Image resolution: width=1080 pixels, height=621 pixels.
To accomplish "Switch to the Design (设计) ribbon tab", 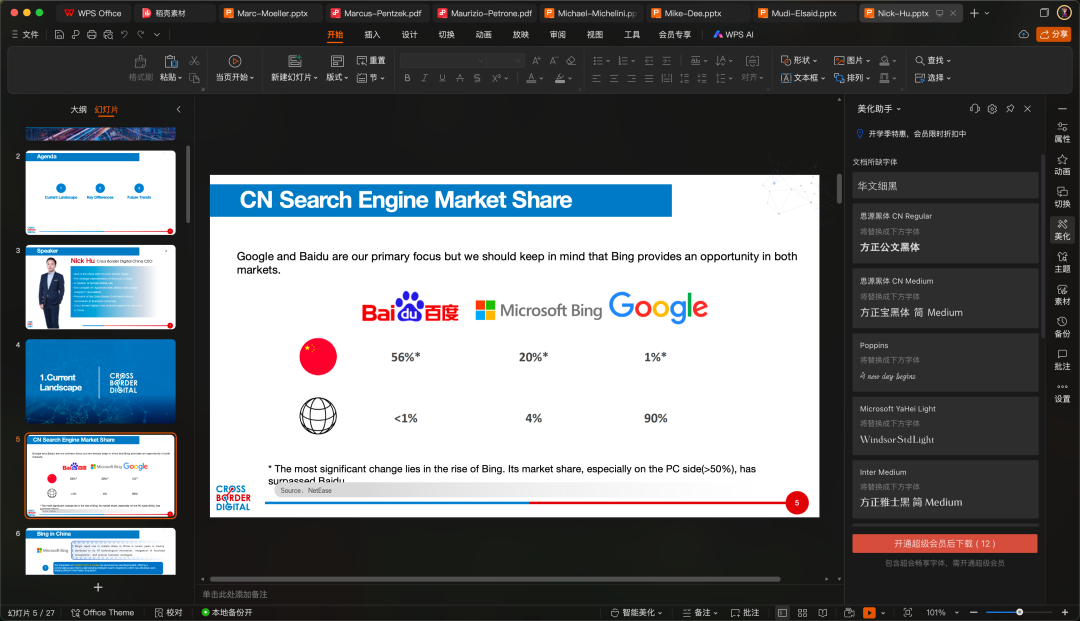I will [409, 34].
